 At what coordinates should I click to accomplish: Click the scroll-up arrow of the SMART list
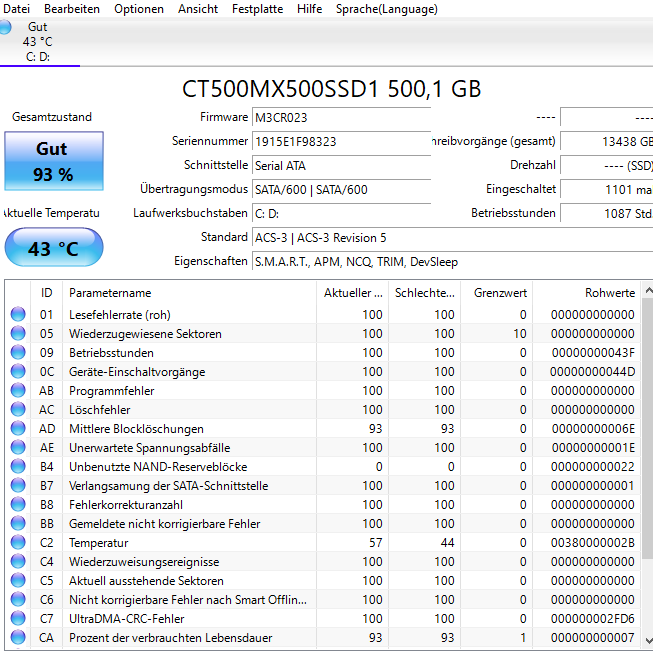point(648,290)
